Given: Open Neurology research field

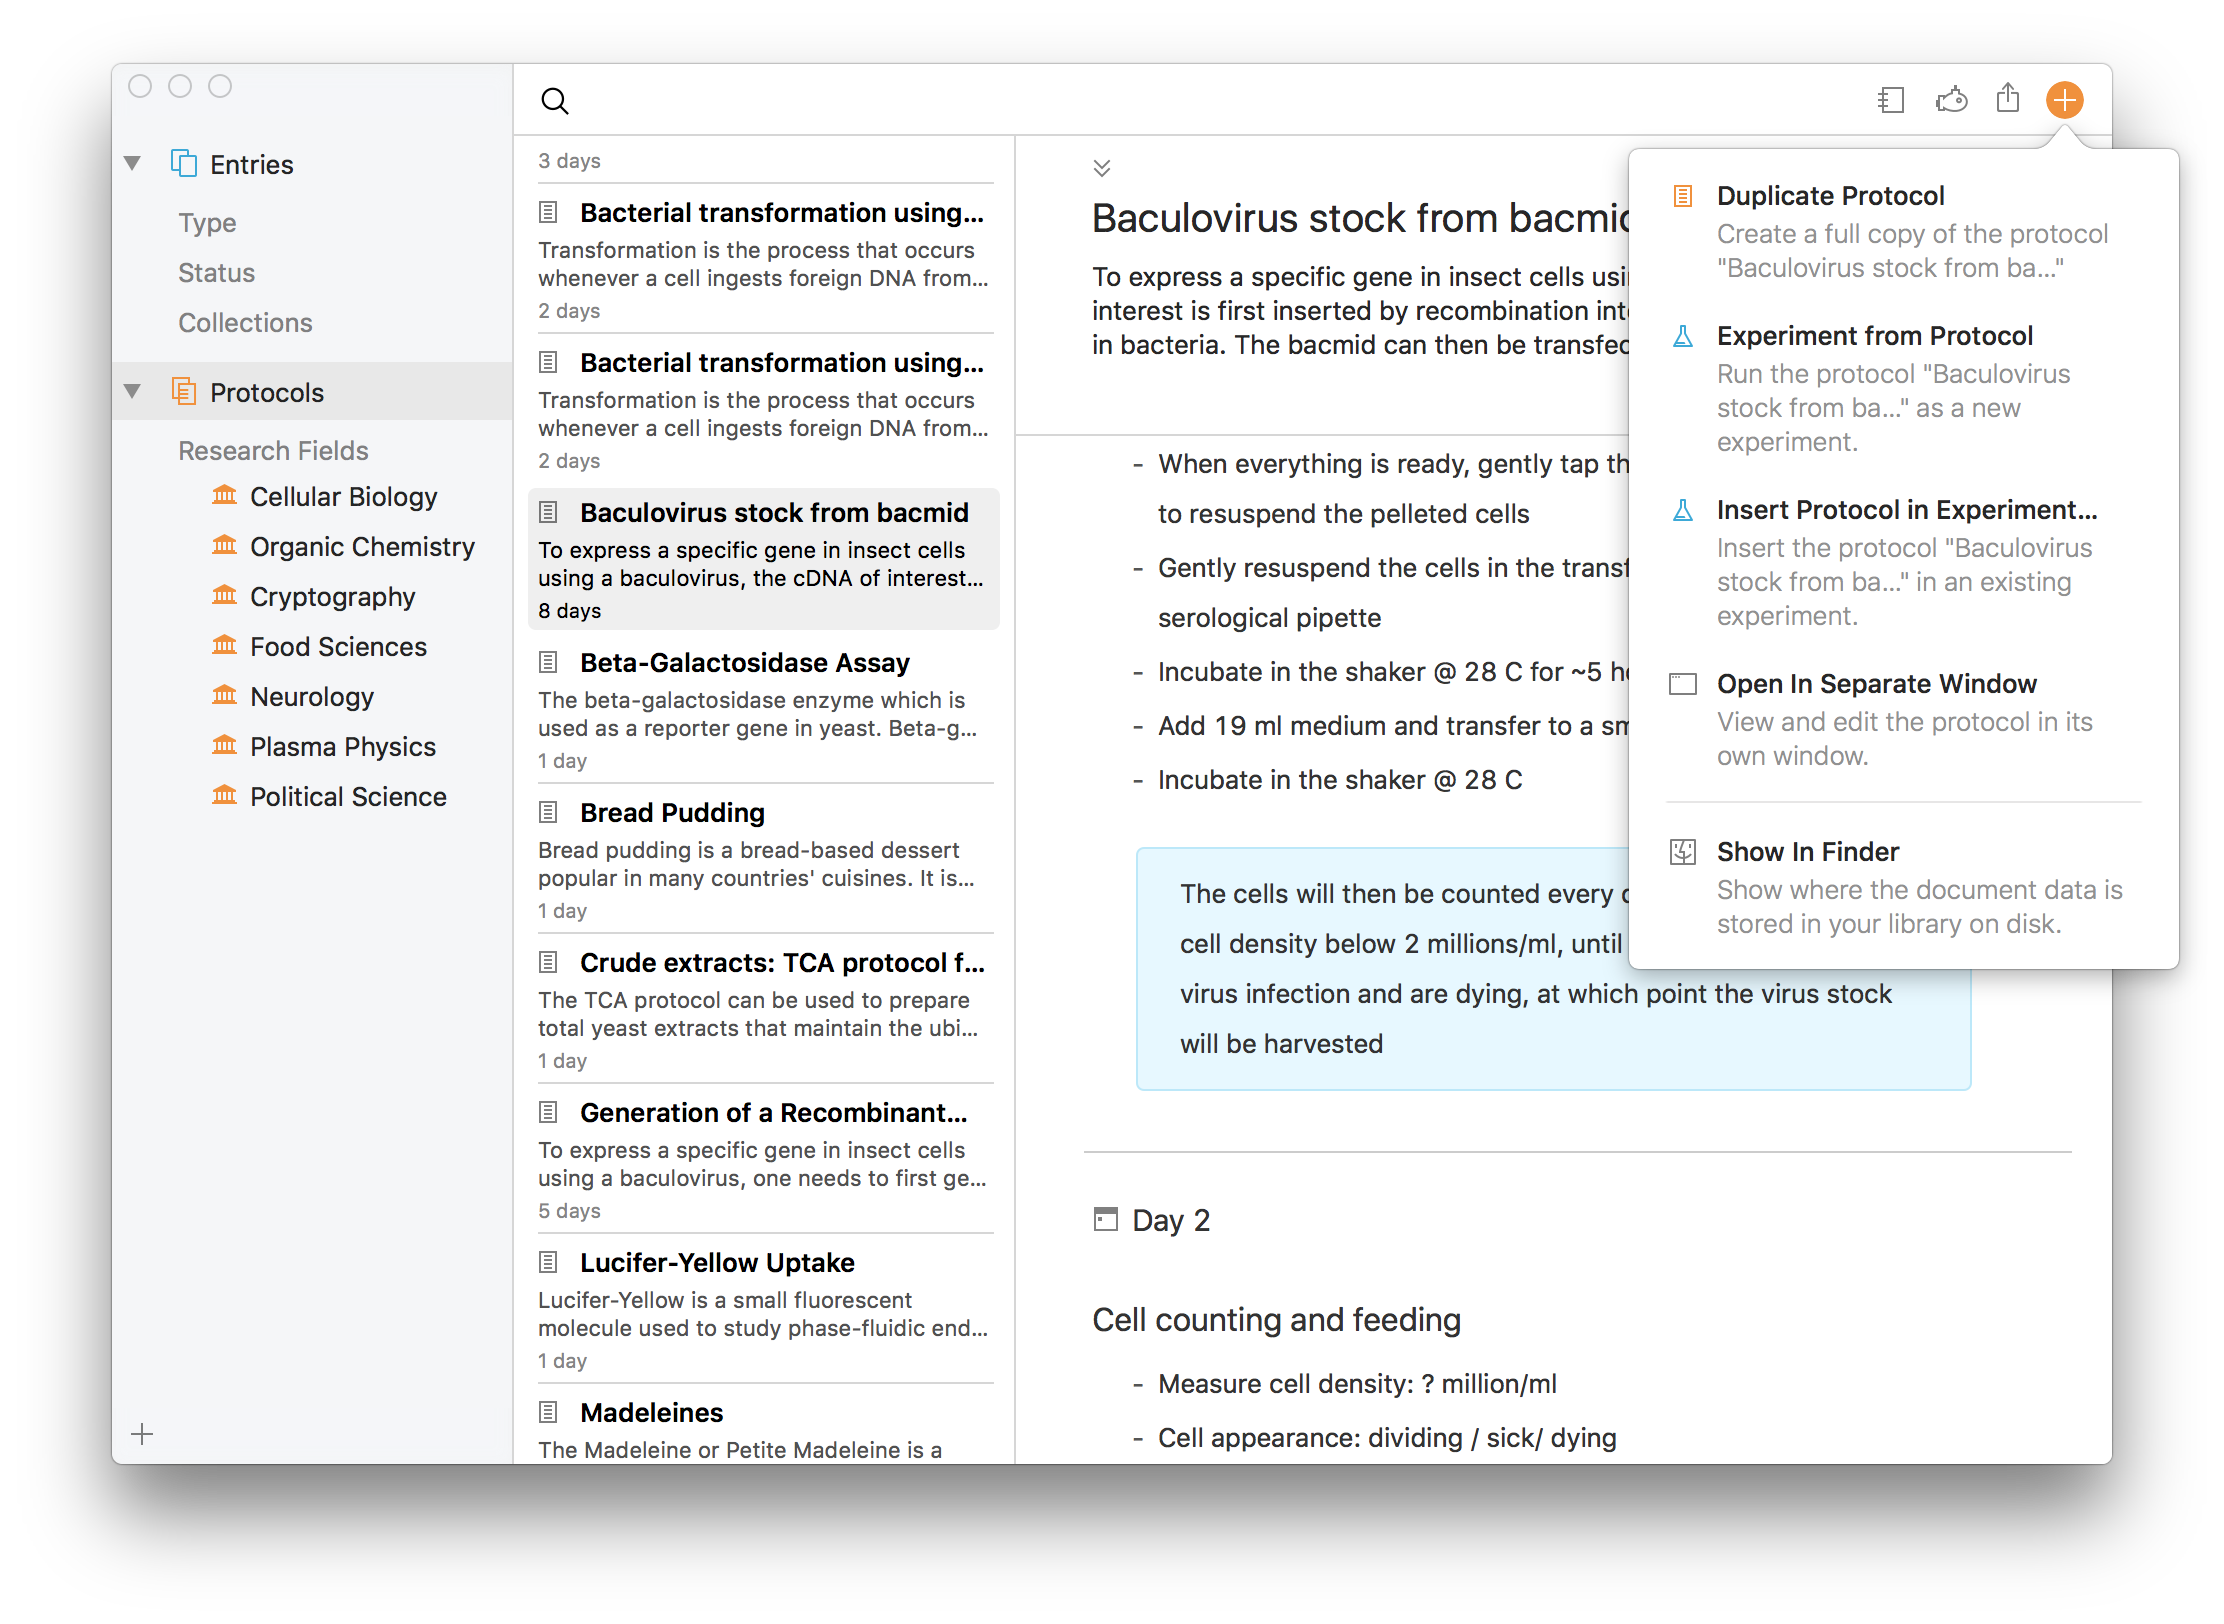Looking at the screenshot, I should pos(311,696).
